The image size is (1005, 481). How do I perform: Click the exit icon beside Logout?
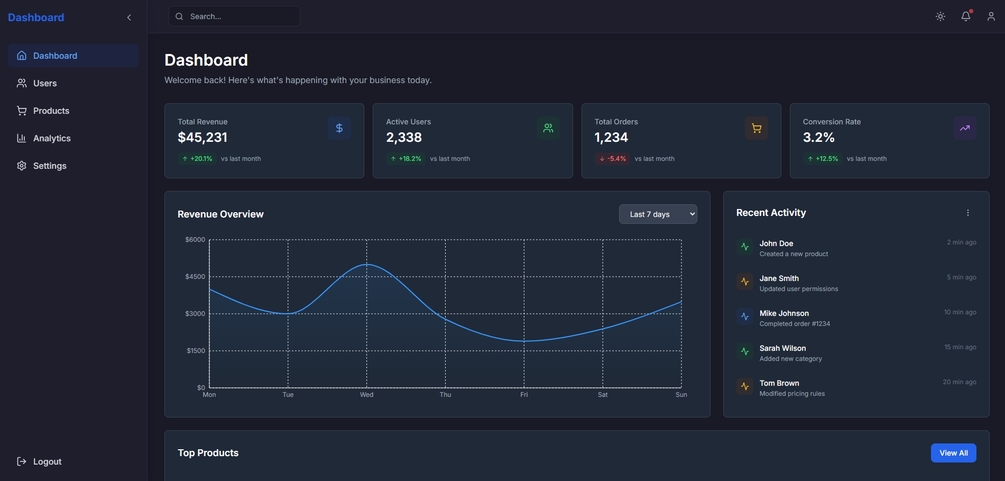point(22,462)
